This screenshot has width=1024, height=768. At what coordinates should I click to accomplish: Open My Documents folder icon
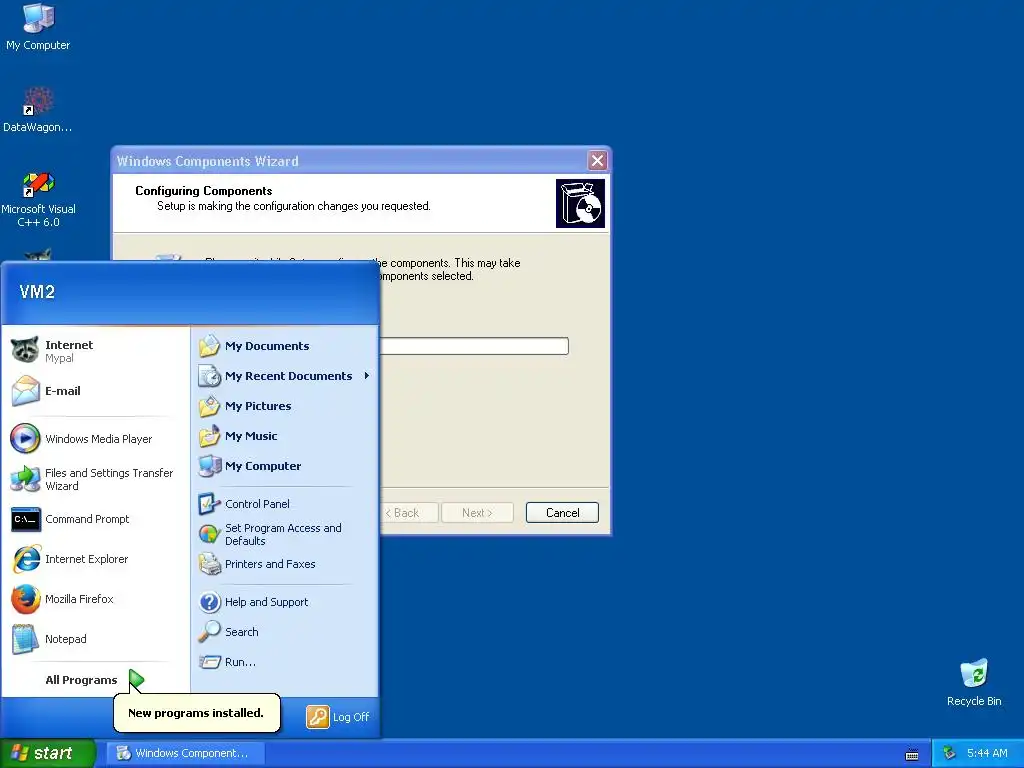(210, 346)
